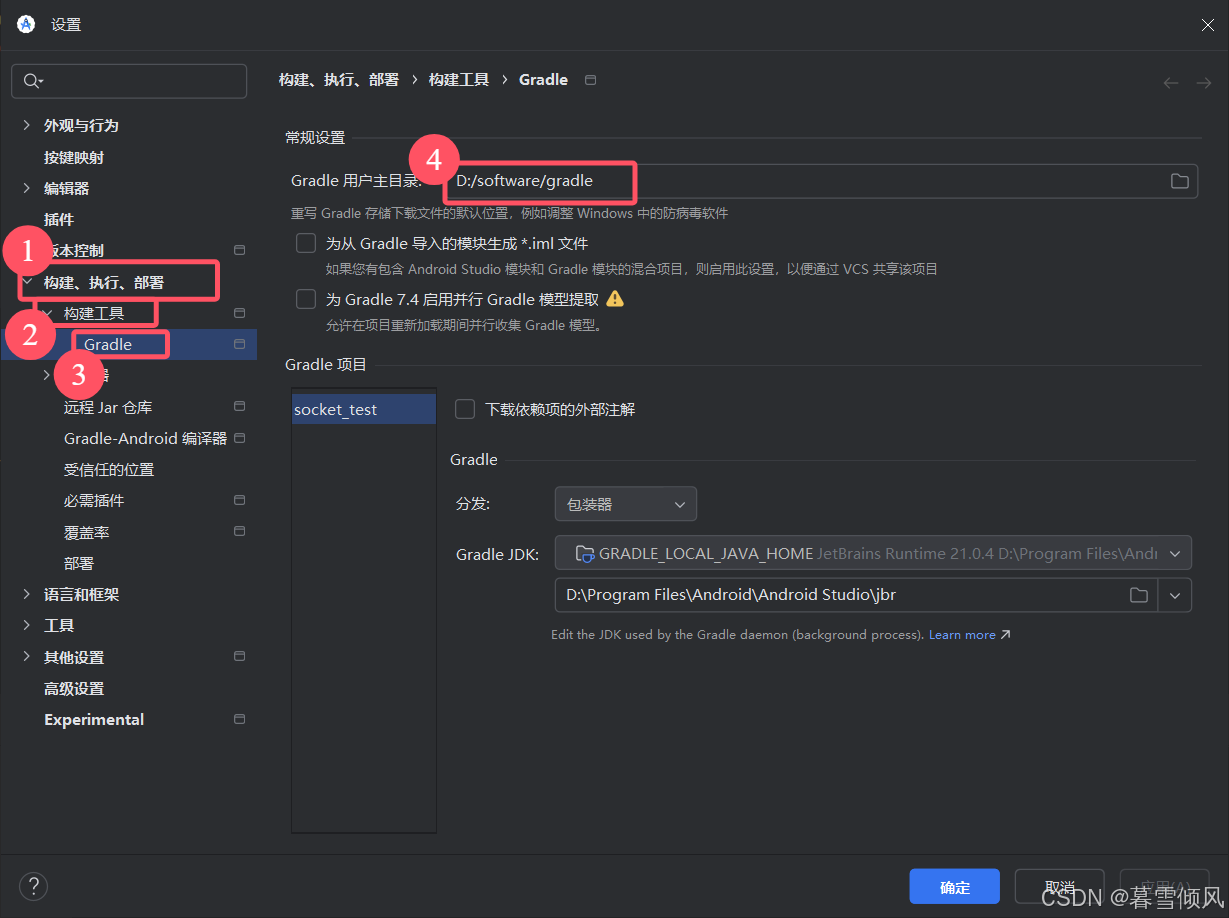Click project icon next to 覆盖率
The width and height of the screenshot is (1229, 918).
239,531
